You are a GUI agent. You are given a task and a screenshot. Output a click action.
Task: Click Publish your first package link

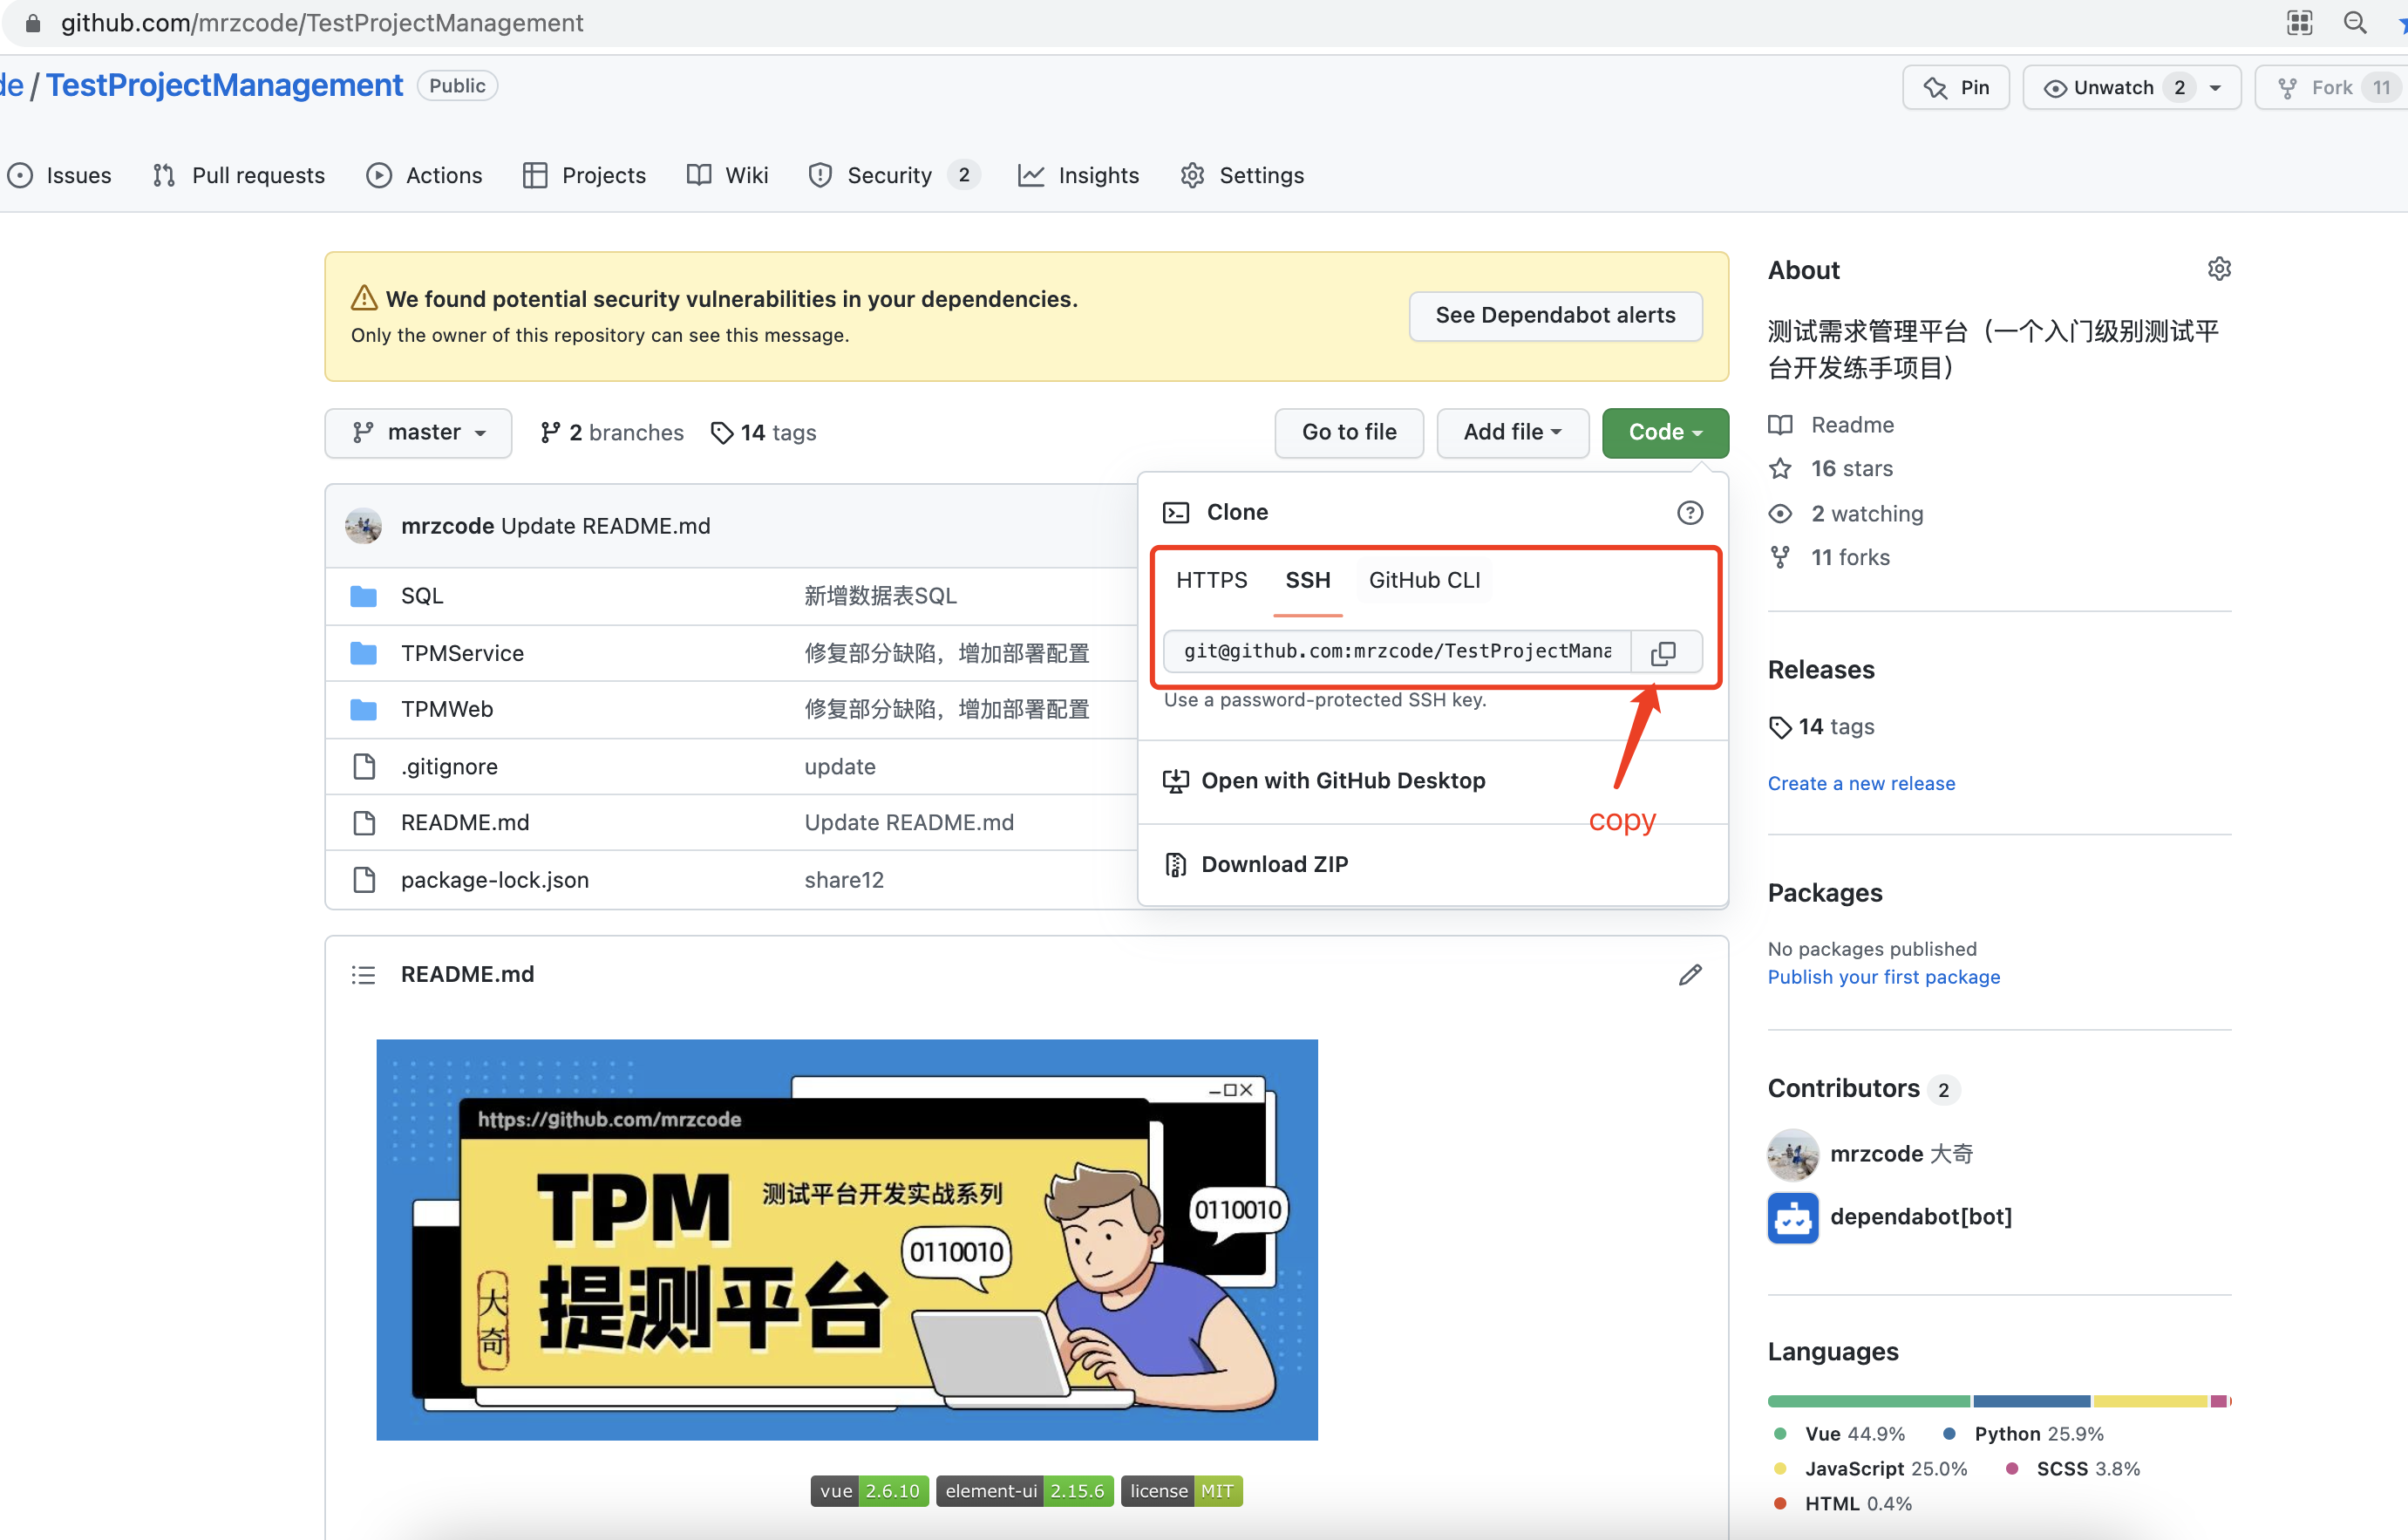click(1883, 977)
